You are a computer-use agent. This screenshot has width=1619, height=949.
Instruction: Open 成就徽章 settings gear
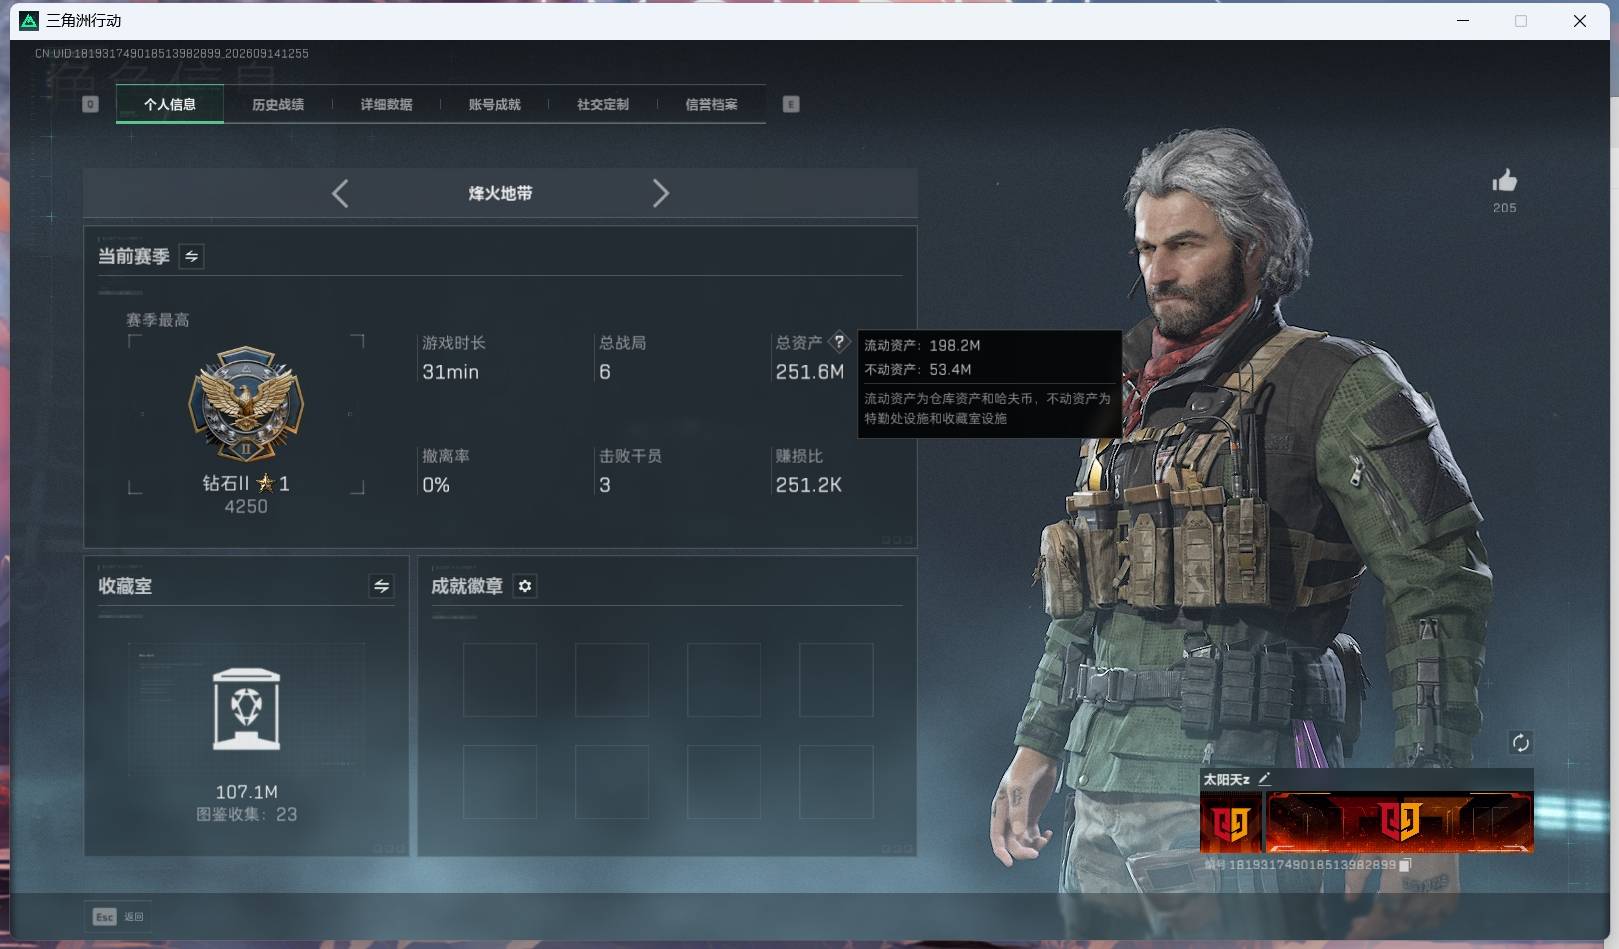click(525, 586)
